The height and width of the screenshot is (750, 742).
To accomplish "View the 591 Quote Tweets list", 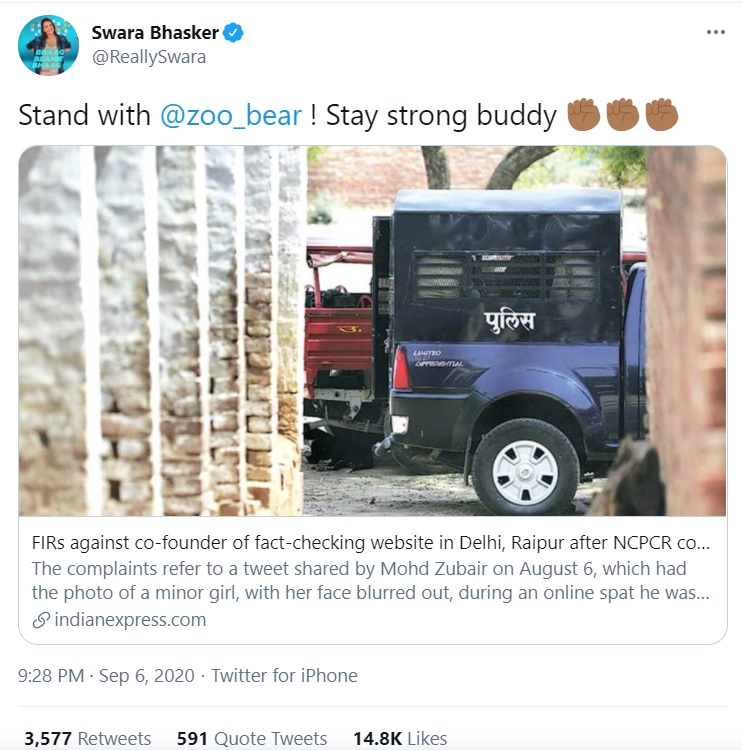I will coord(252,738).
